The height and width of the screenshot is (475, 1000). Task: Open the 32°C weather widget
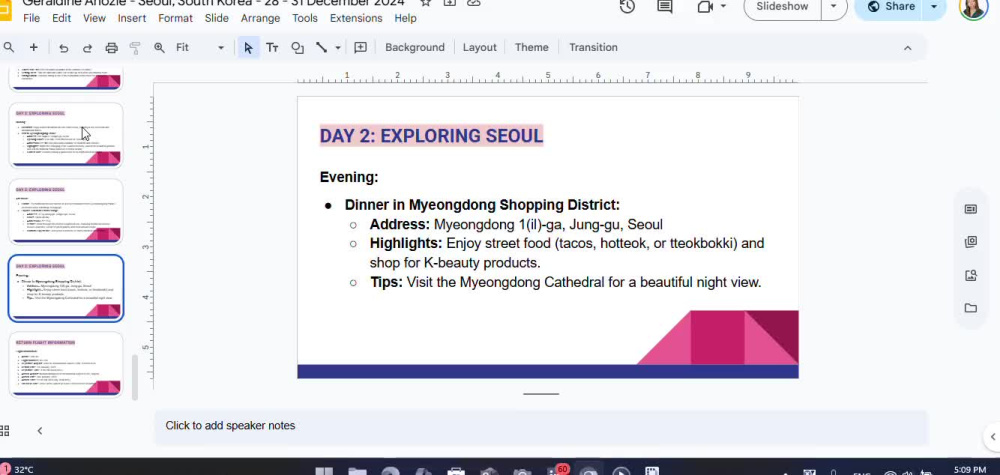[x=18, y=470]
